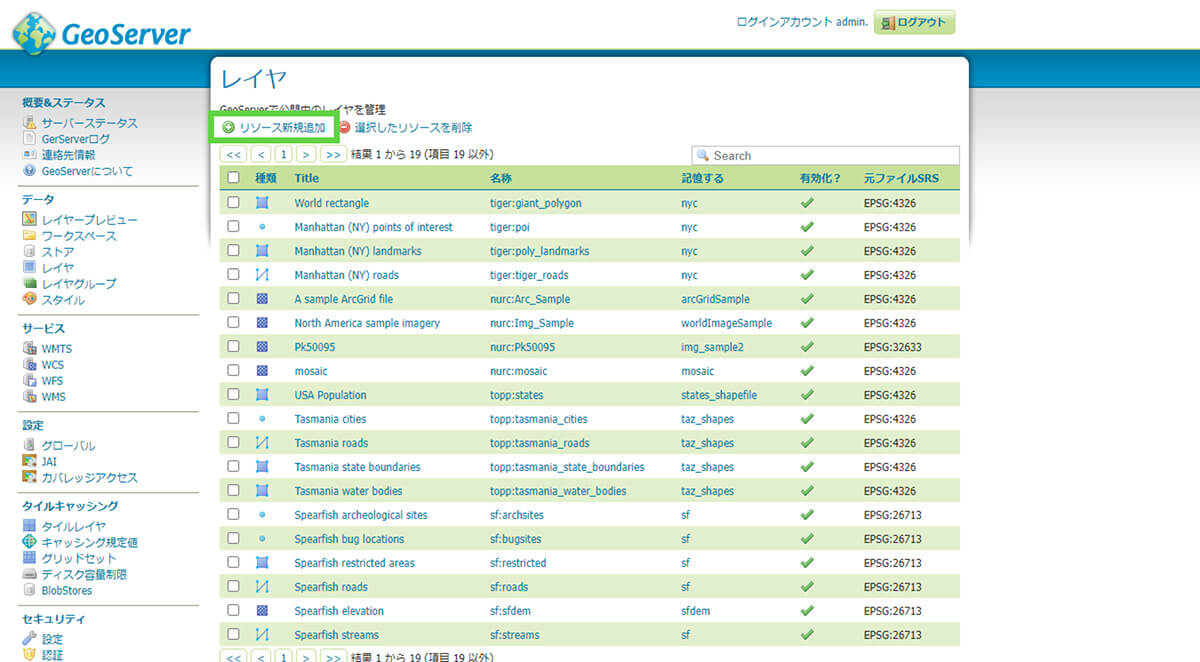Sort table by 種類 column header
Viewport: 1200px width, 662px height.
coord(265,178)
